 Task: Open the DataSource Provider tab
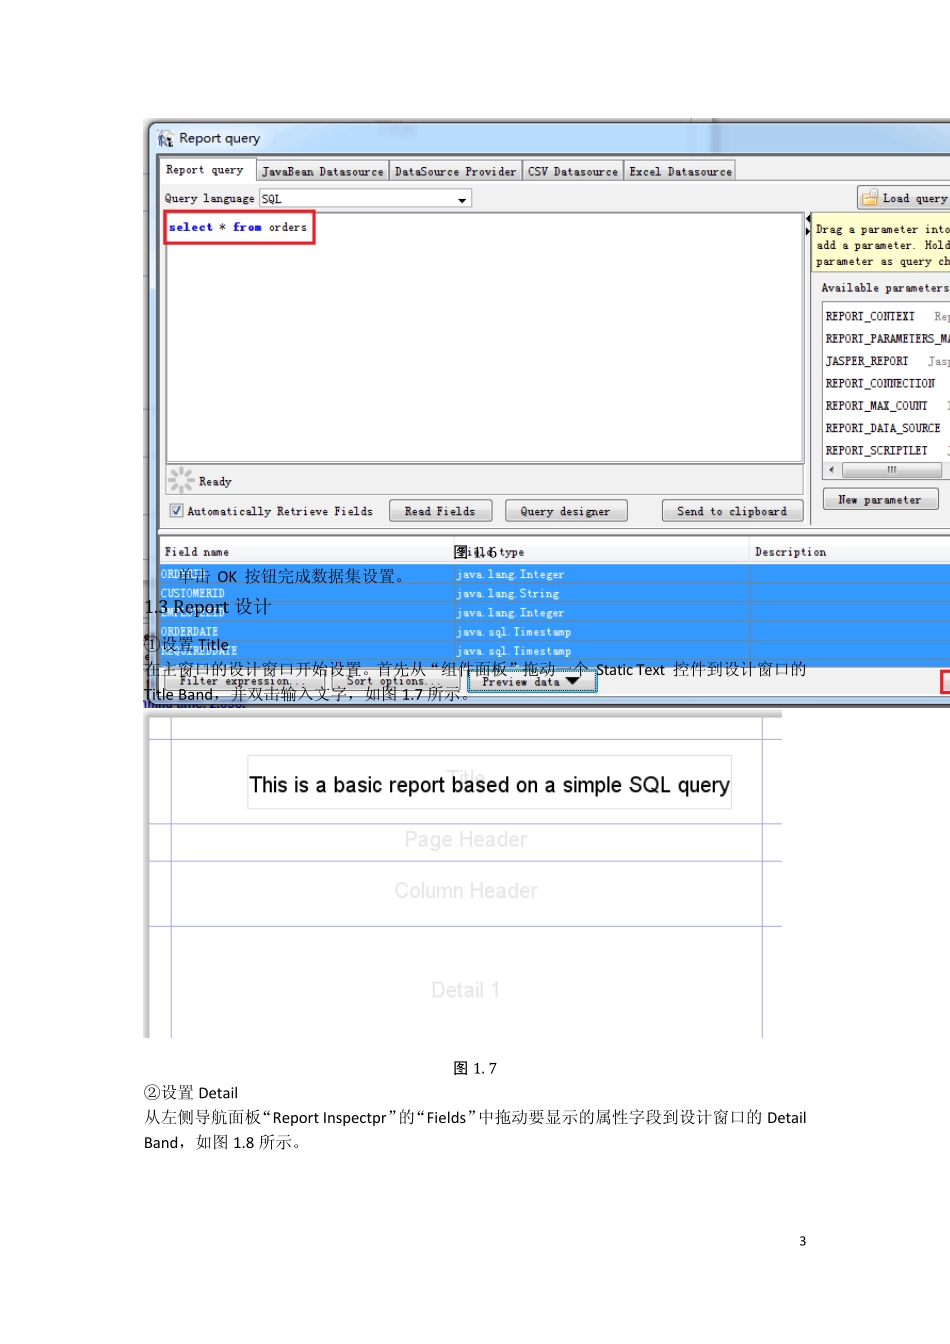tap(456, 172)
